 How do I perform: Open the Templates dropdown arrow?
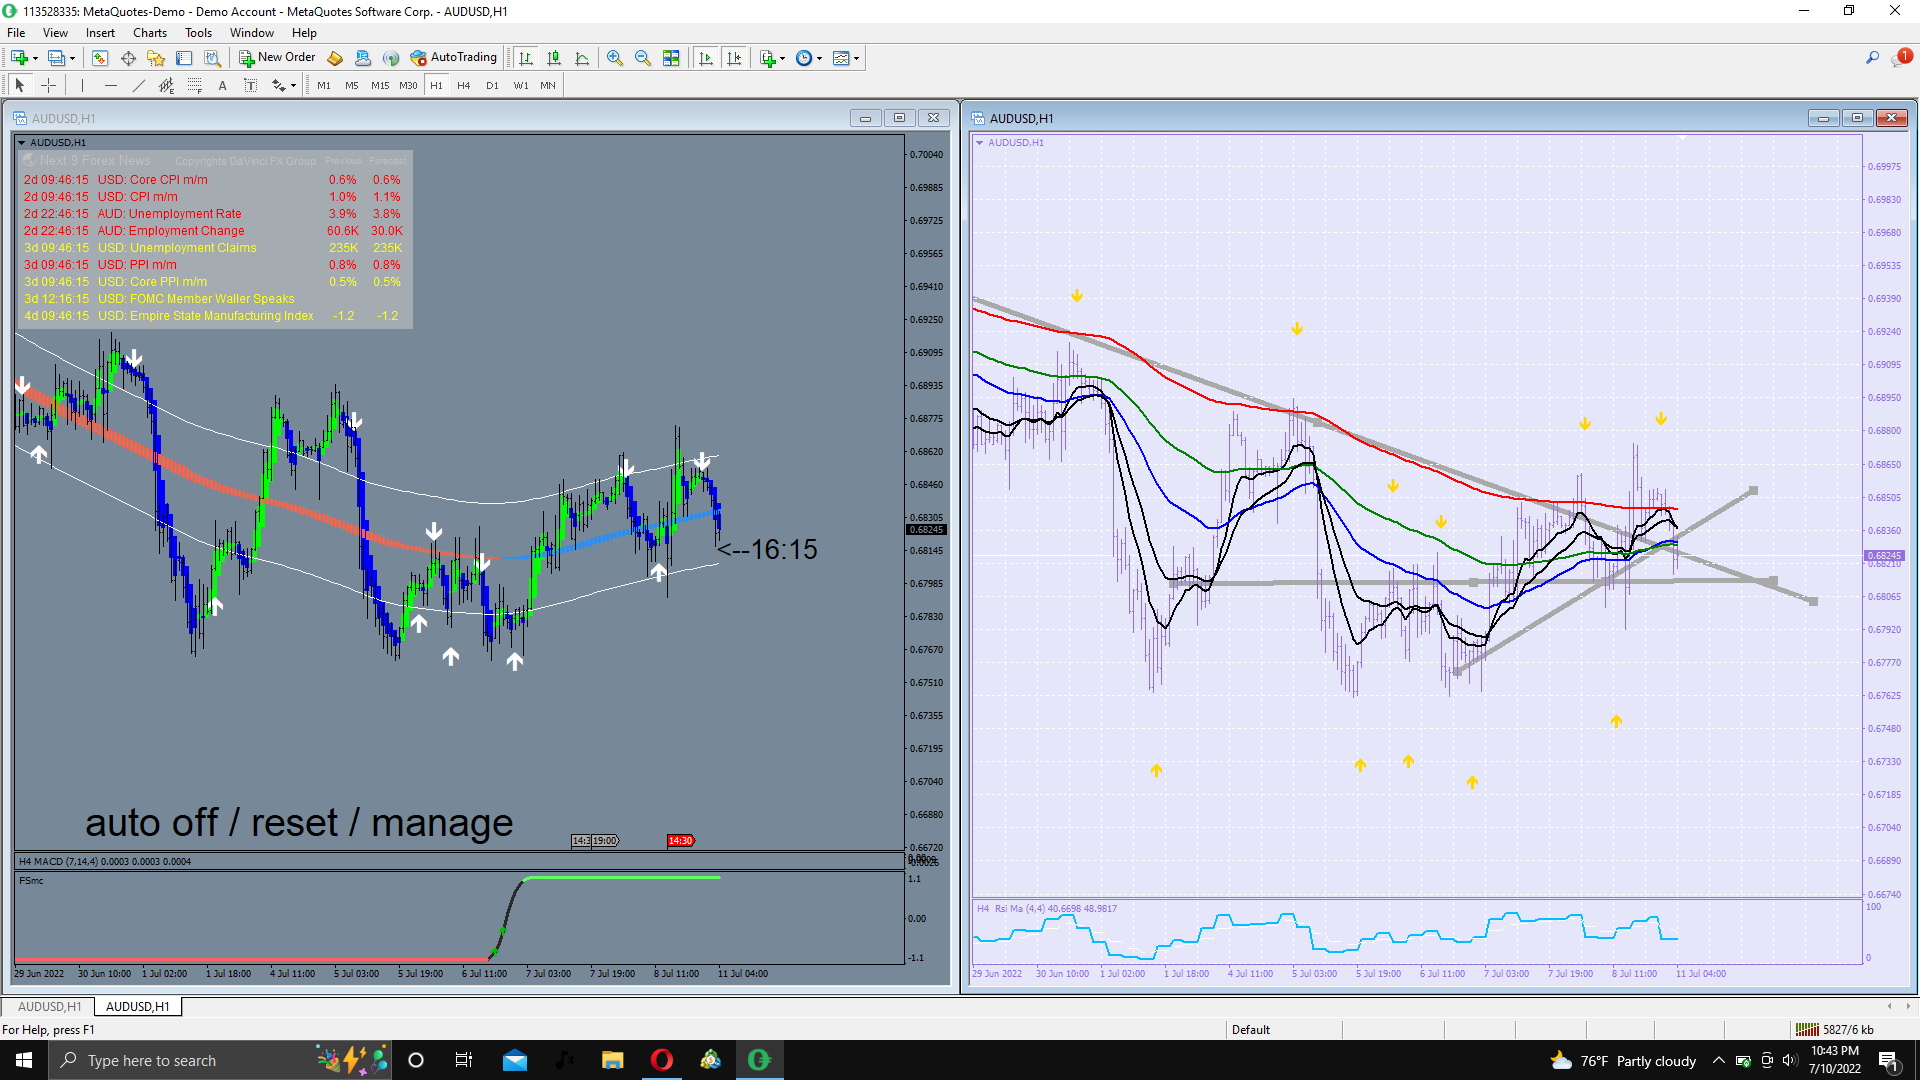856,58
